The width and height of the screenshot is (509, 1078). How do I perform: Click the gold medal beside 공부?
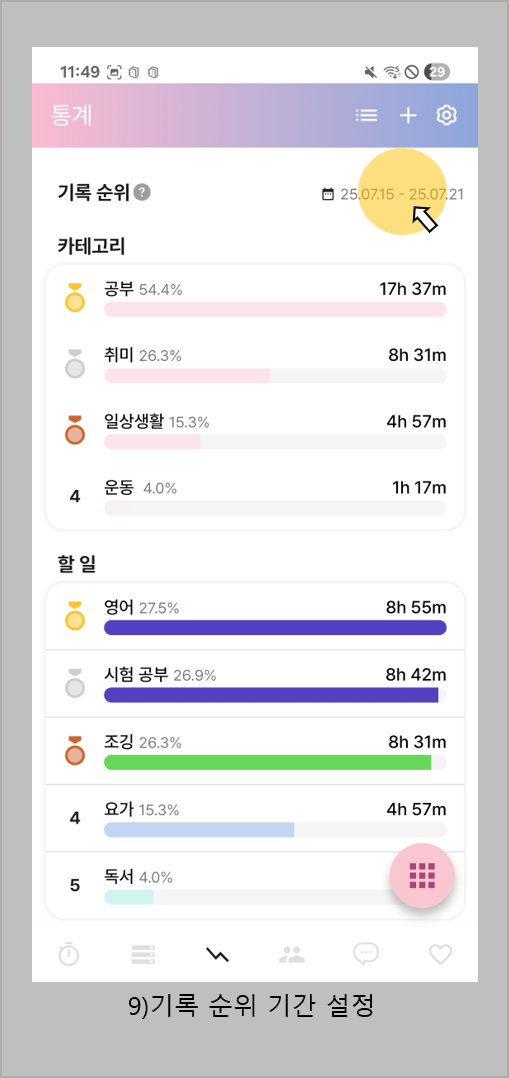74,297
